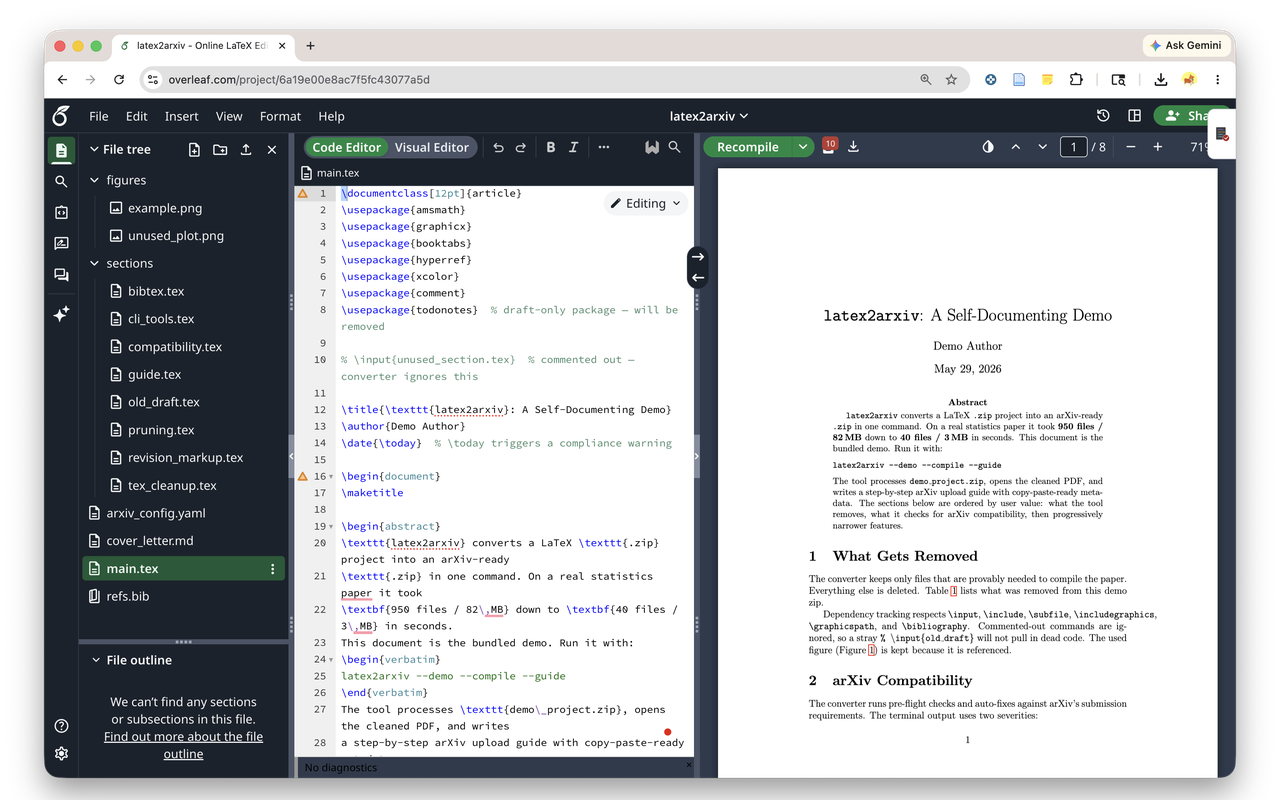
Task: Open compile logs with 10 badge
Action: [829, 146]
